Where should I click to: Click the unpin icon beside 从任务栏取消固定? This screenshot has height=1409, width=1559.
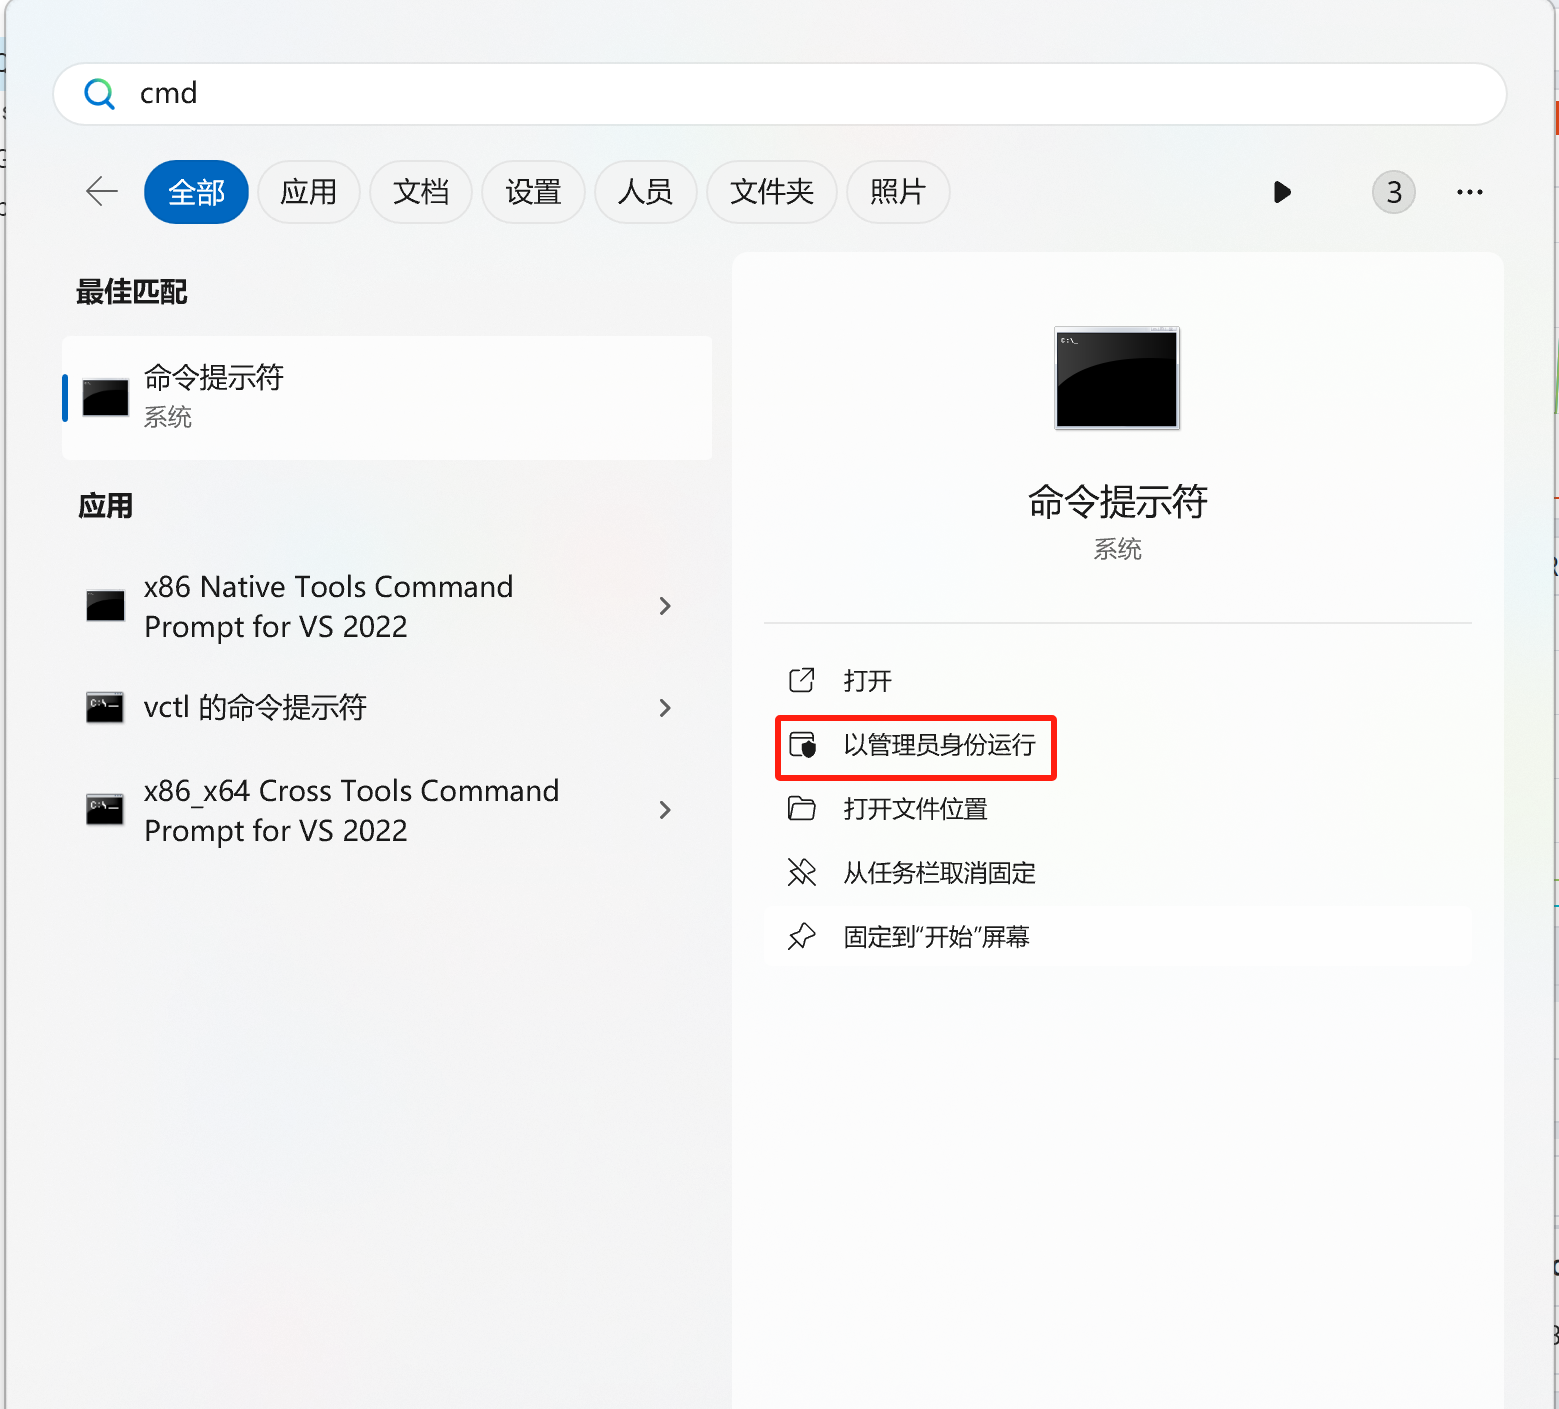click(x=802, y=872)
